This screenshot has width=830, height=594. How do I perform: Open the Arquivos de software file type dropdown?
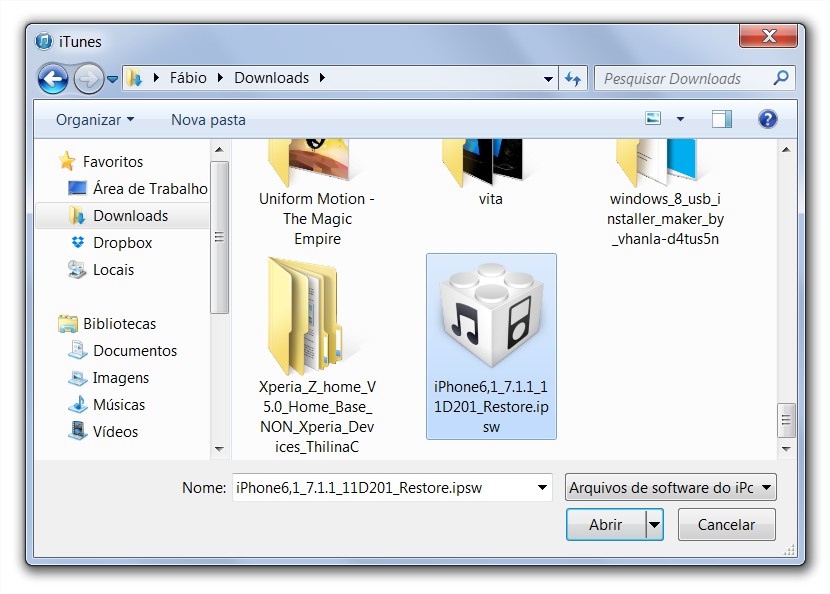(670, 488)
